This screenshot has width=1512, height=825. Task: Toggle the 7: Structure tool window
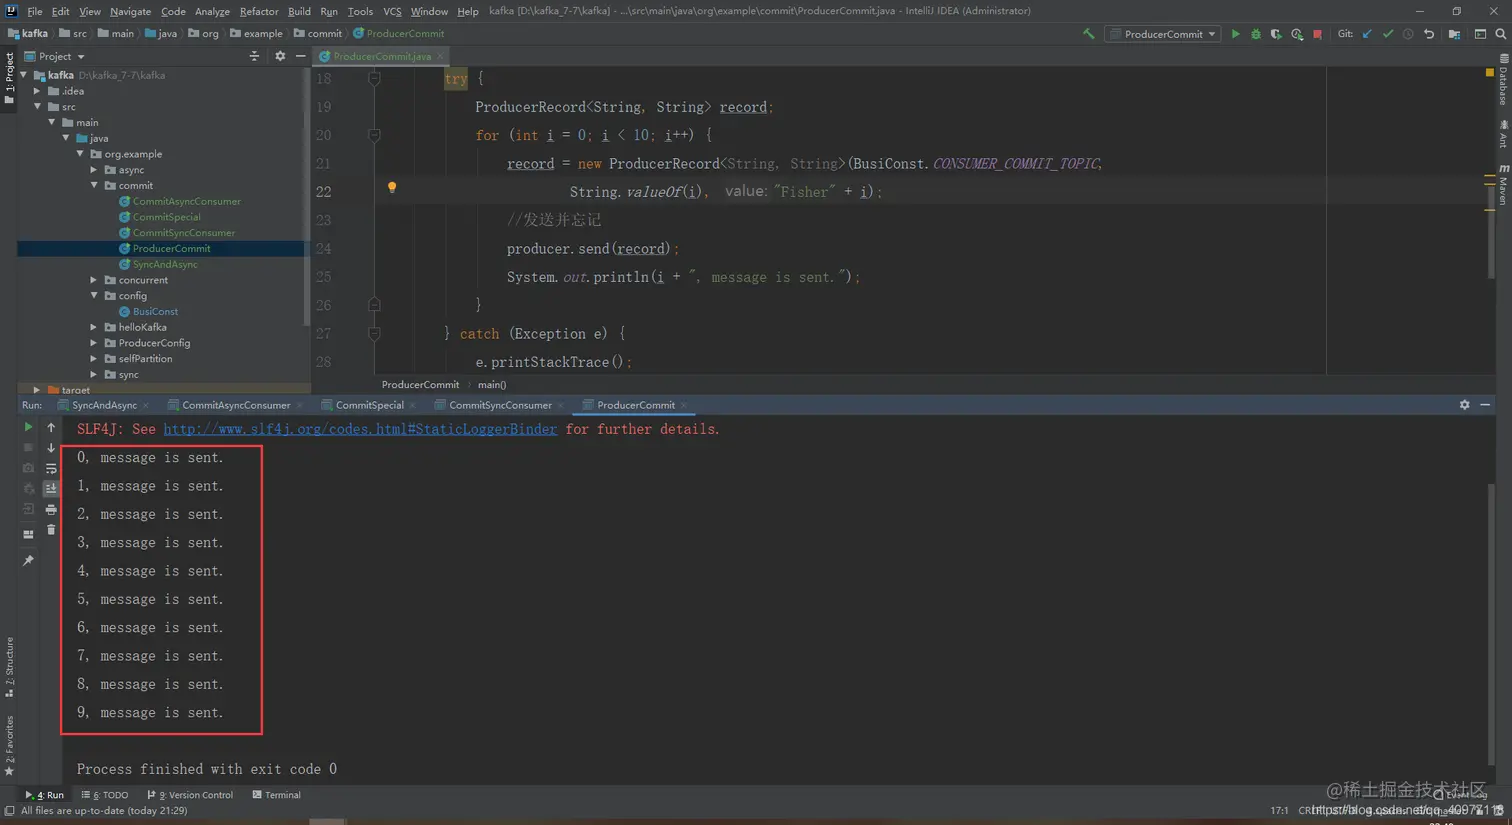[9, 667]
